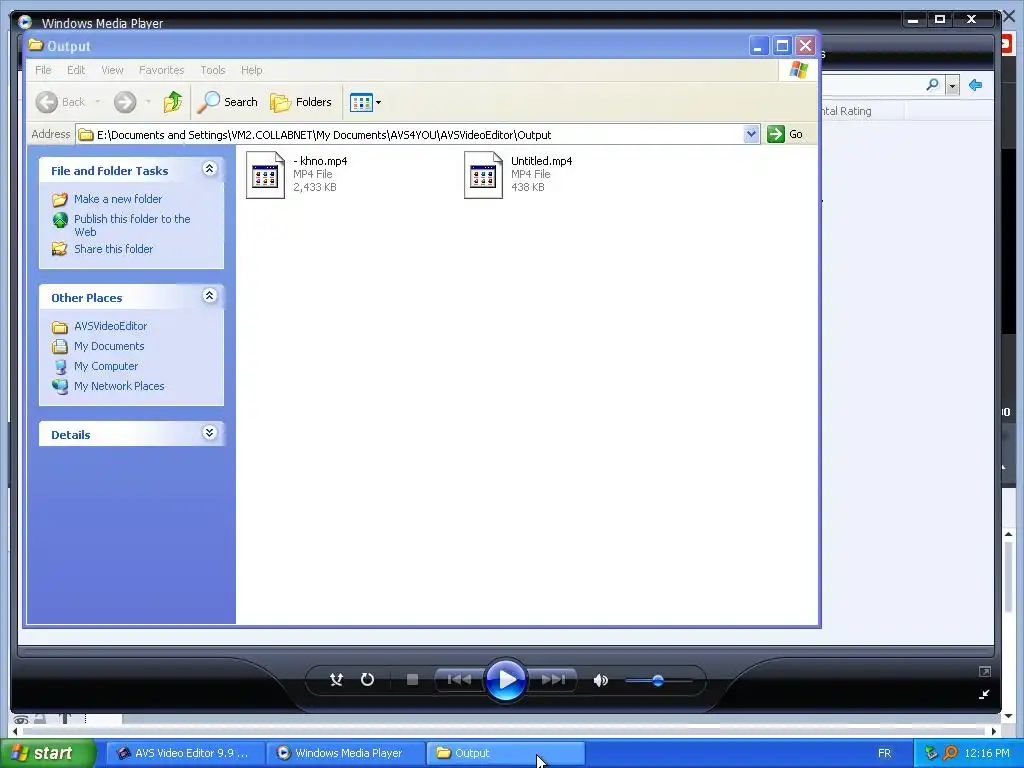Open My Documents link
This screenshot has height=768, width=1024.
(x=109, y=346)
